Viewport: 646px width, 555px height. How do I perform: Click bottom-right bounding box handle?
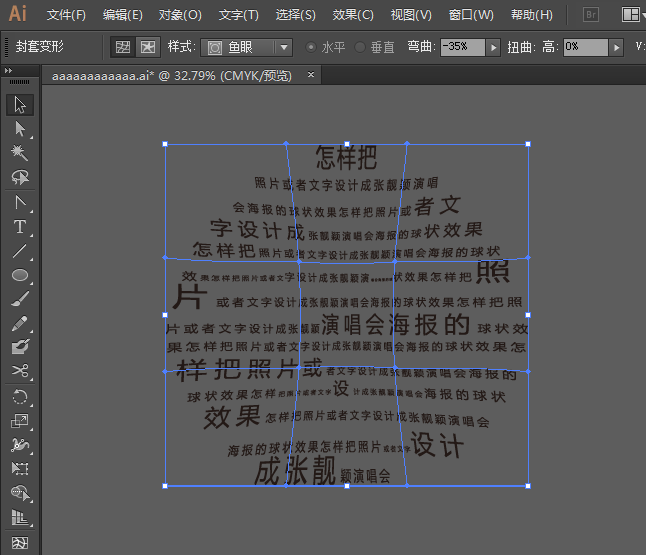pyautogui.click(x=528, y=486)
